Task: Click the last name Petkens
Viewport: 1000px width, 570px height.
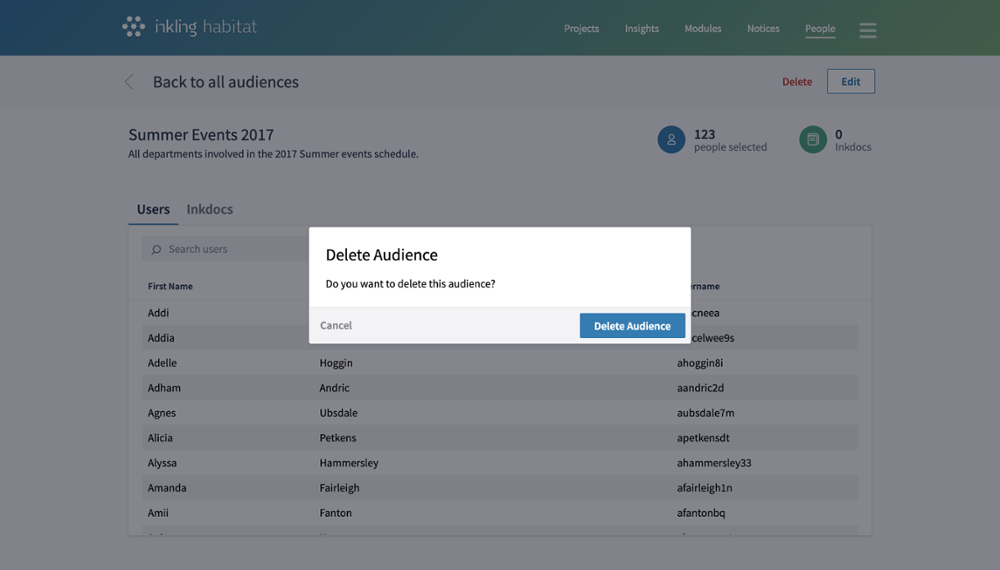Action: [x=338, y=438]
